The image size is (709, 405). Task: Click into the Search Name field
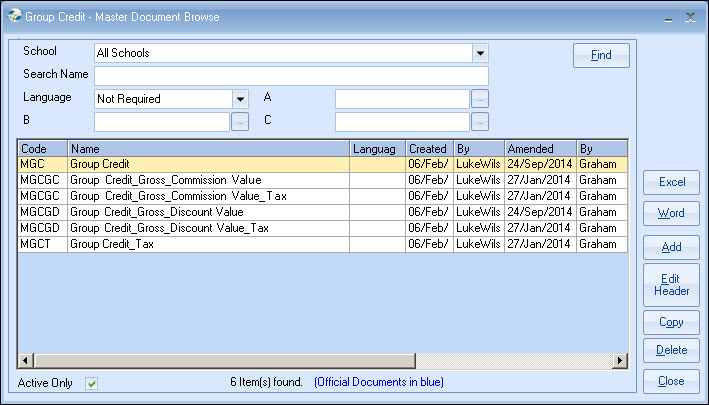(x=291, y=75)
